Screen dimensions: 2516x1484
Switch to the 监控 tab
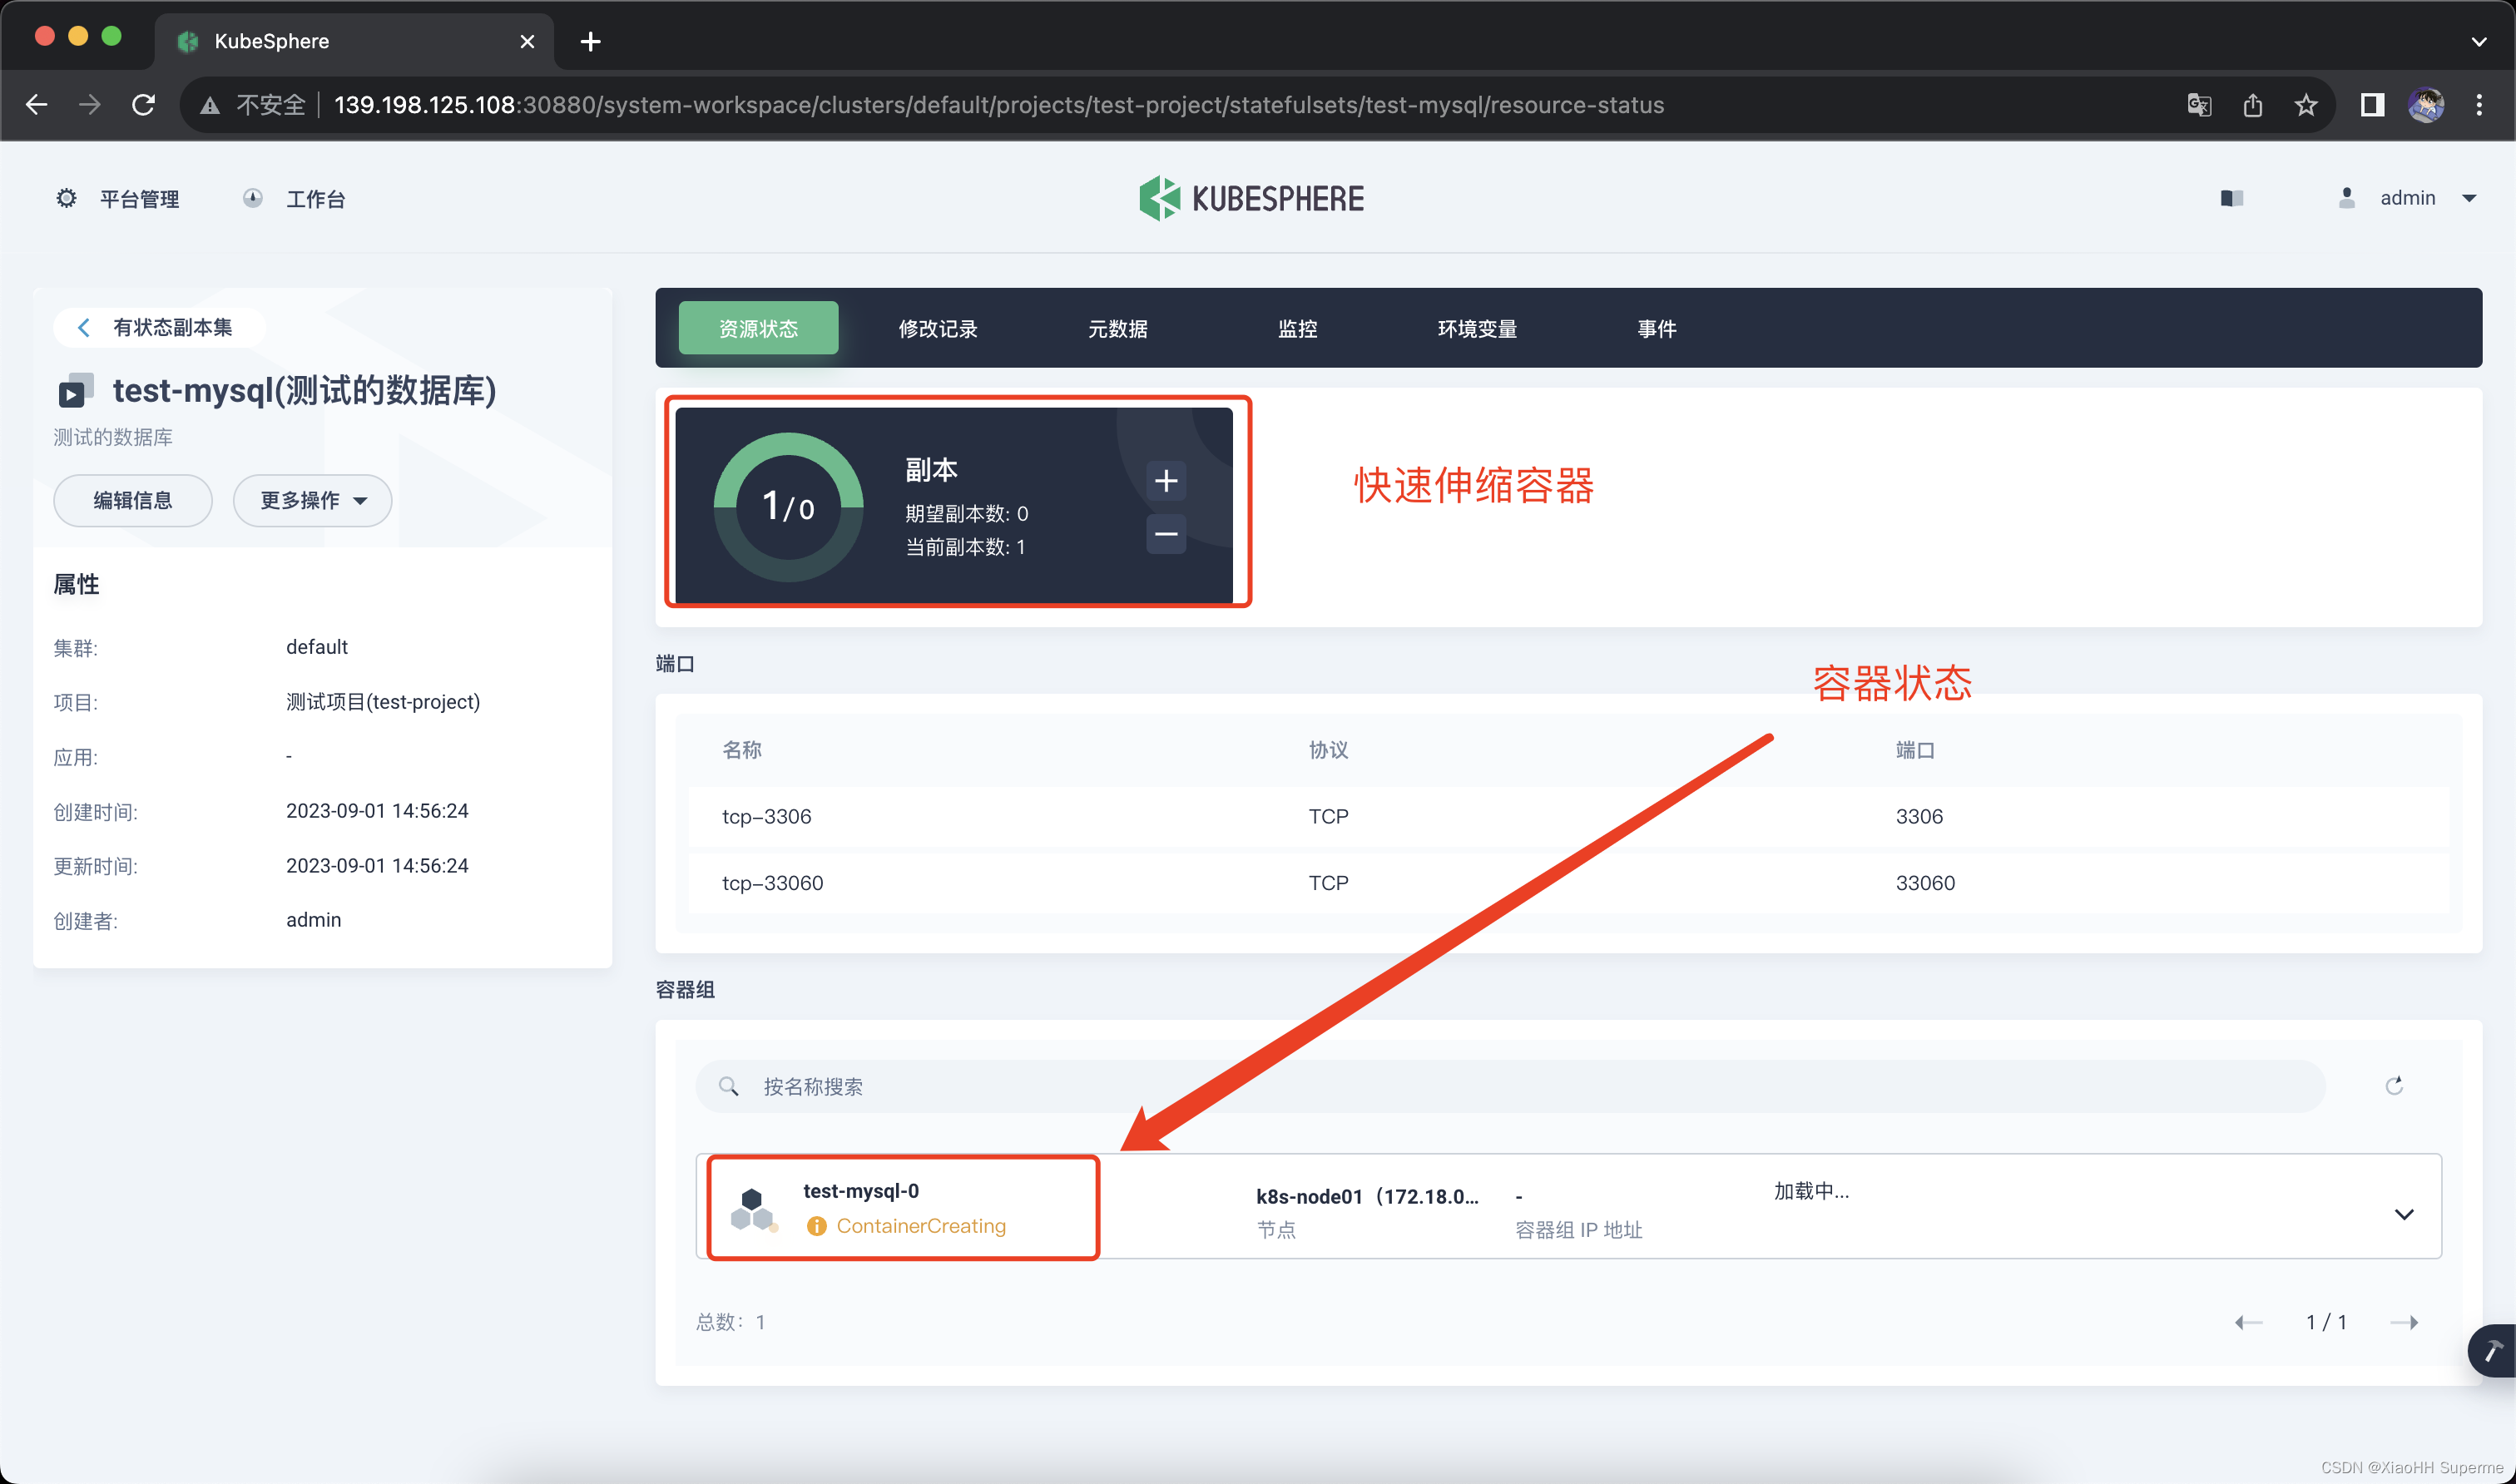coord(1297,329)
